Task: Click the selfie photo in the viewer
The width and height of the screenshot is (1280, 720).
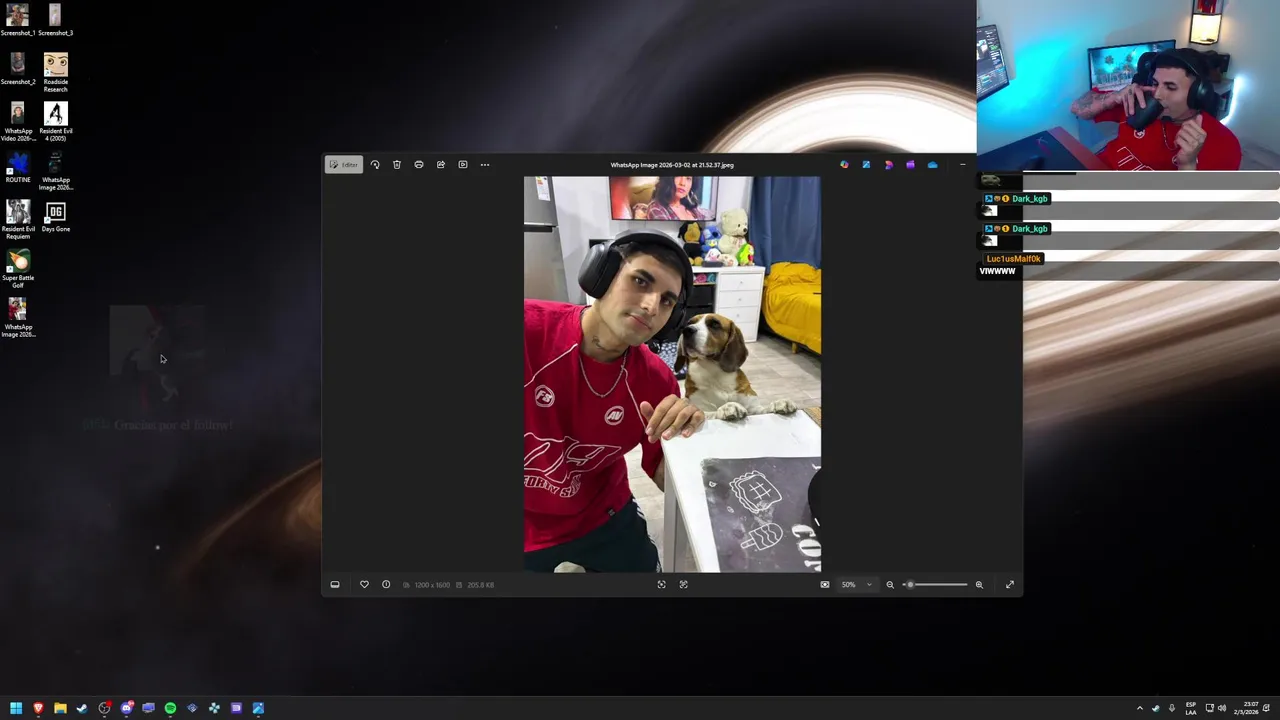Action: [672, 374]
